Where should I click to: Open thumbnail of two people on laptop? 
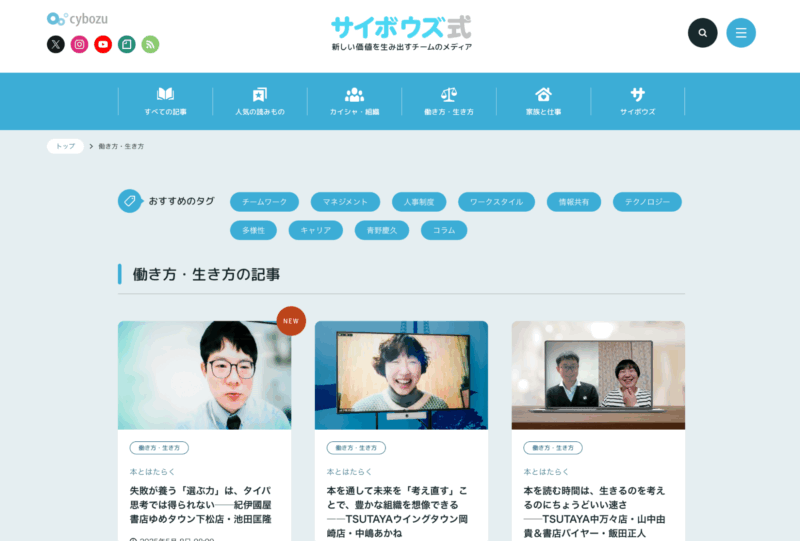point(598,375)
